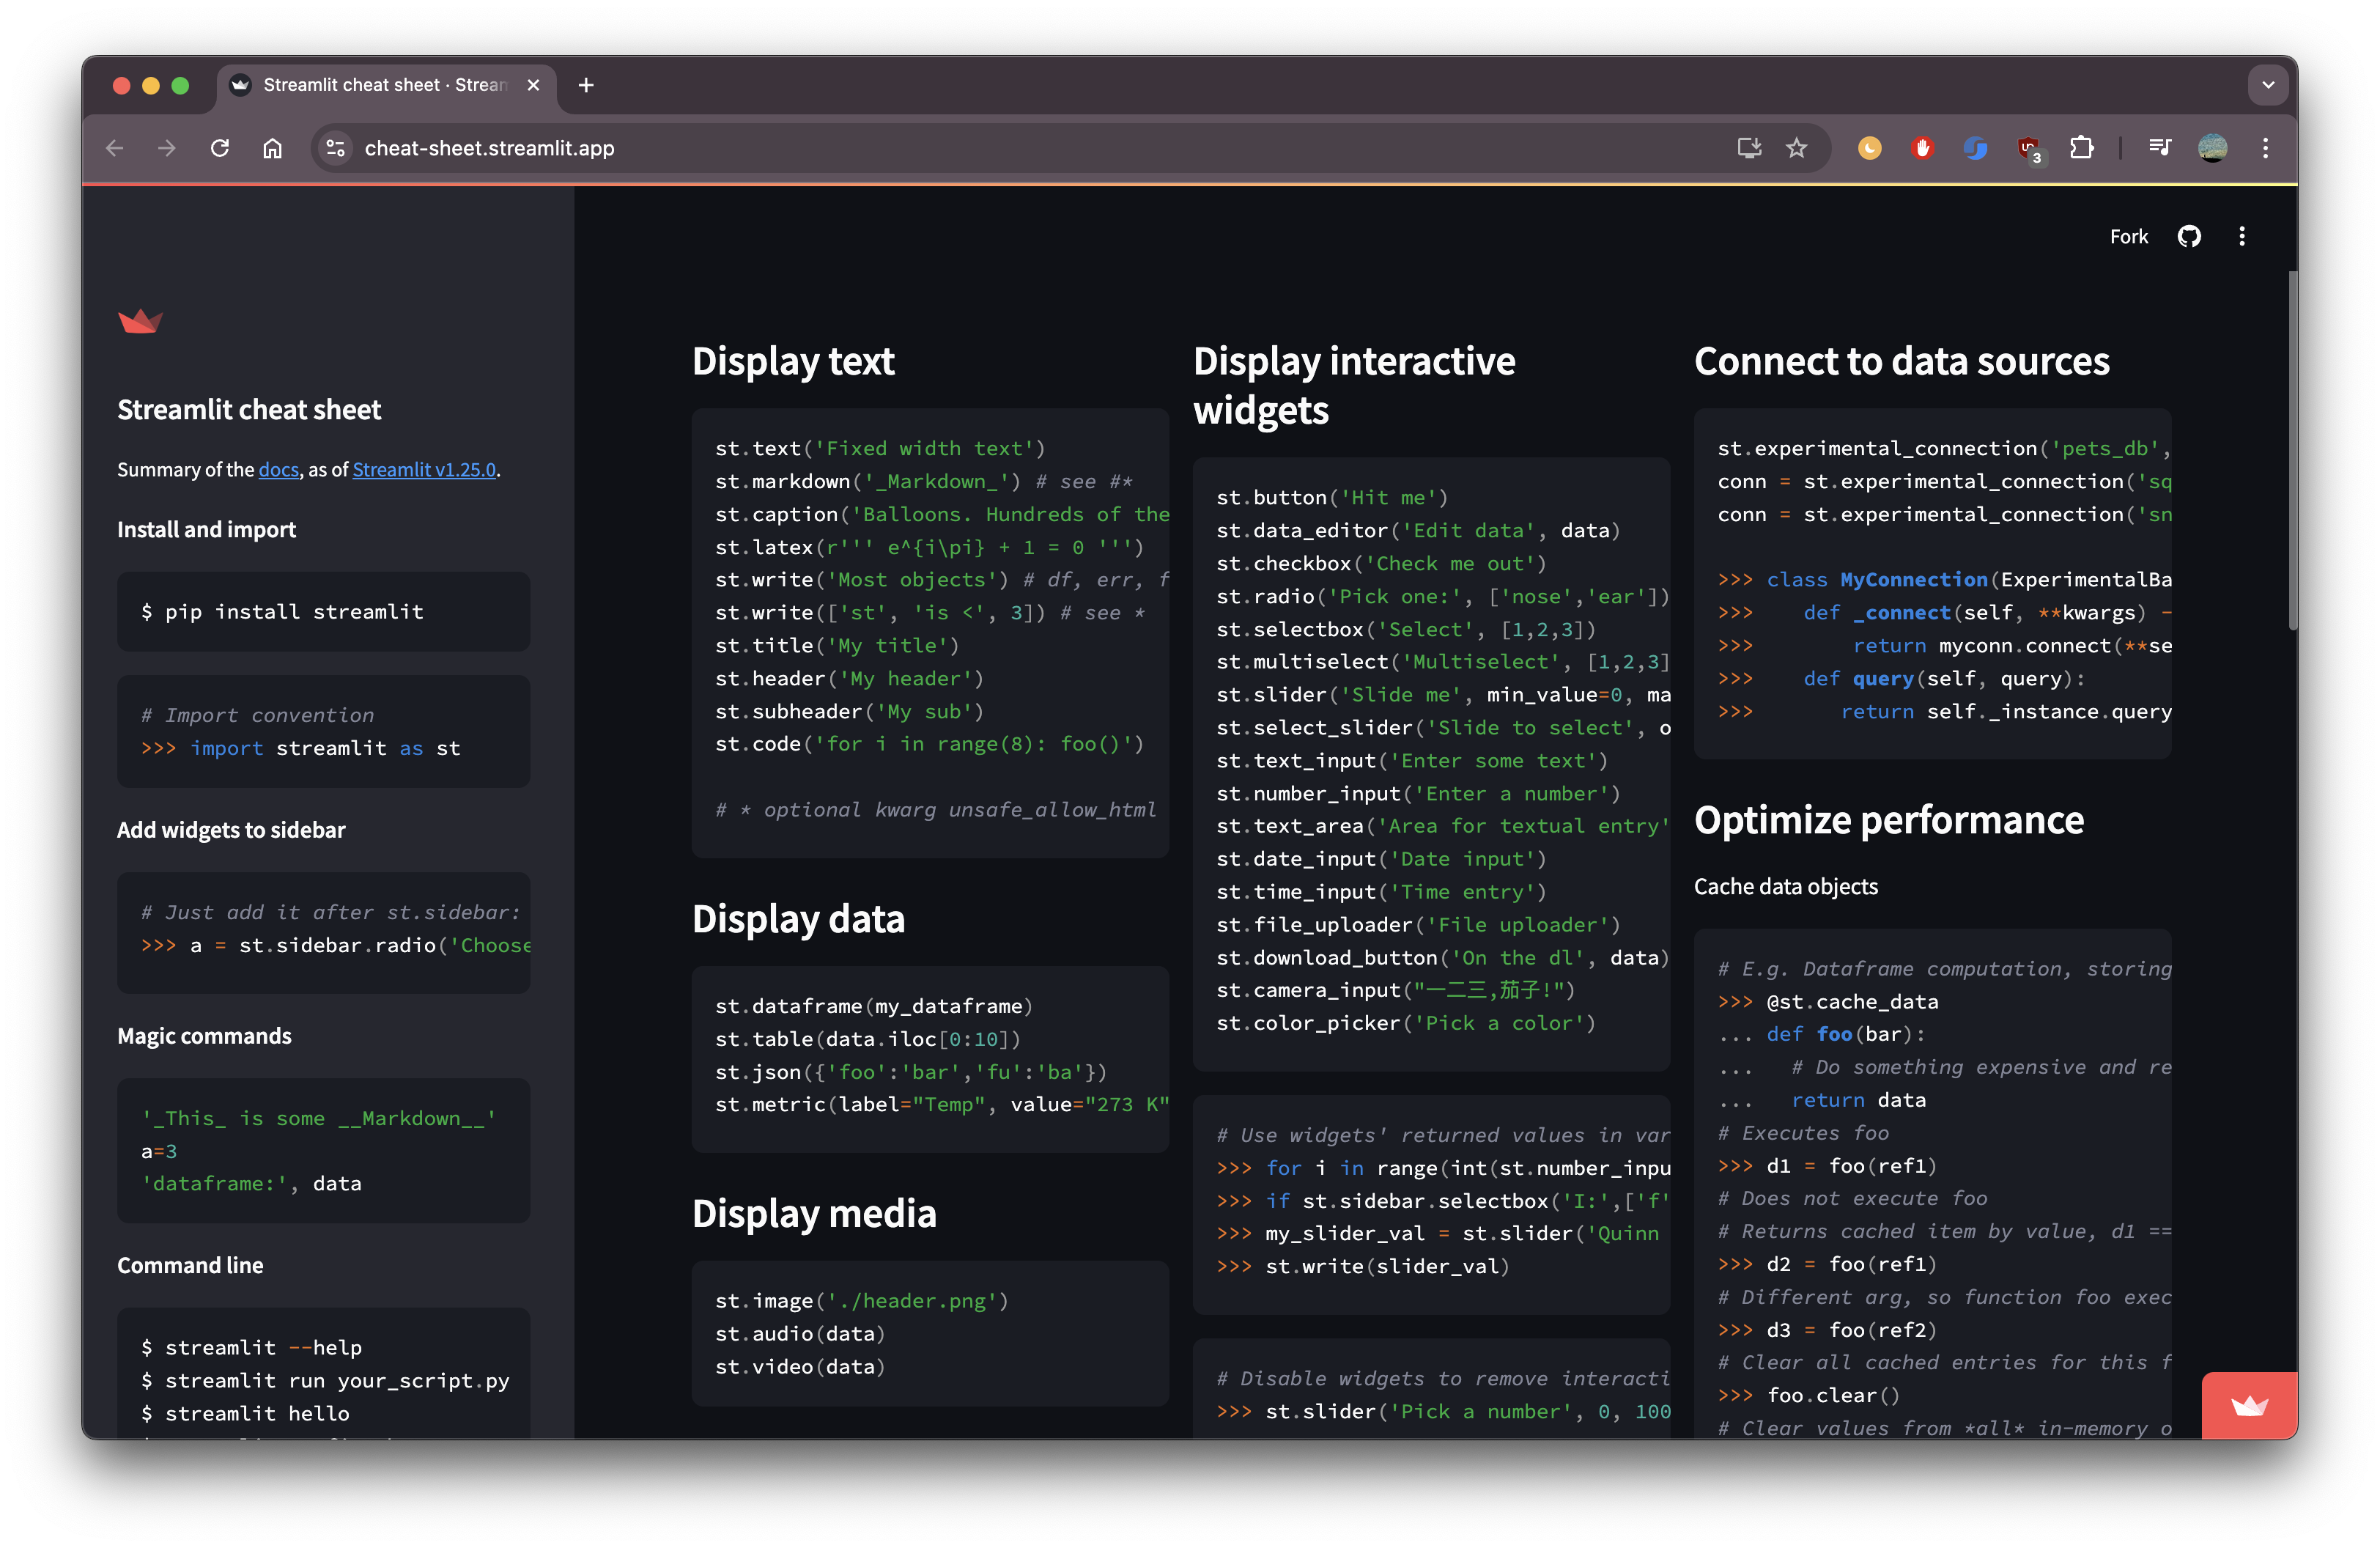Open the red hand blocker extension
This screenshot has width=2380, height=1548.
(1922, 148)
